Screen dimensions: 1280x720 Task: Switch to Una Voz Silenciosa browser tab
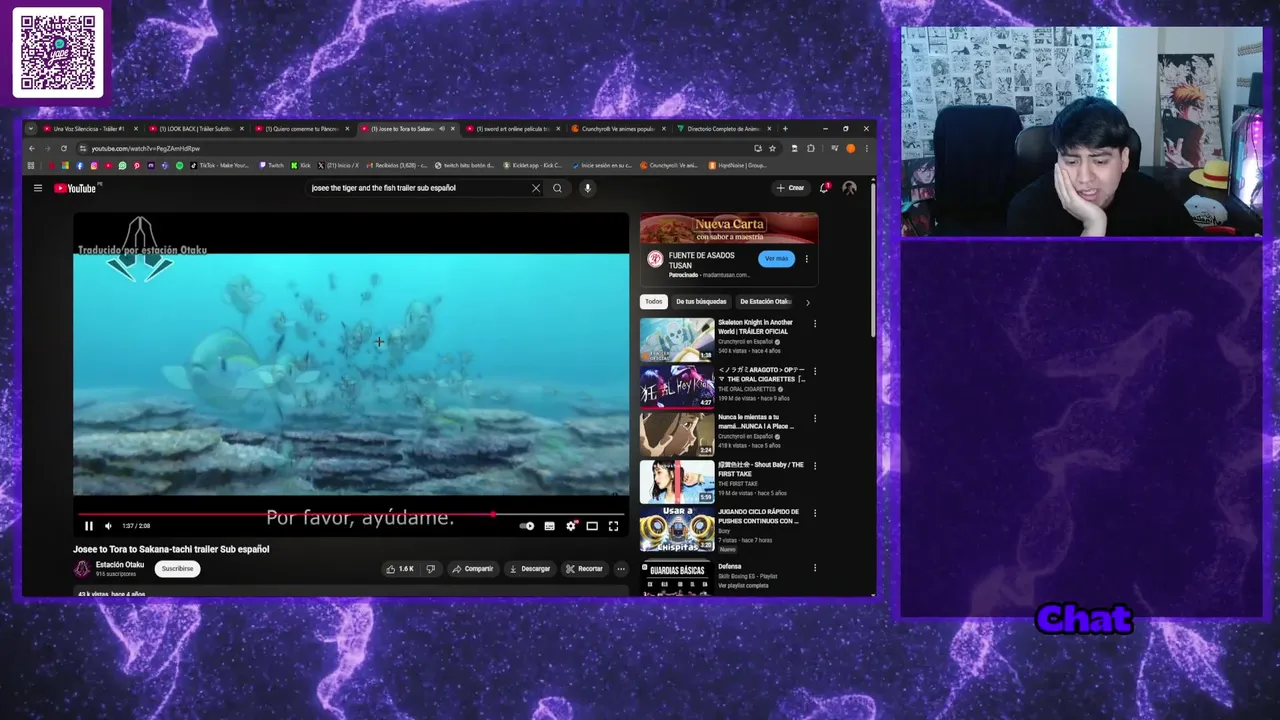89,129
